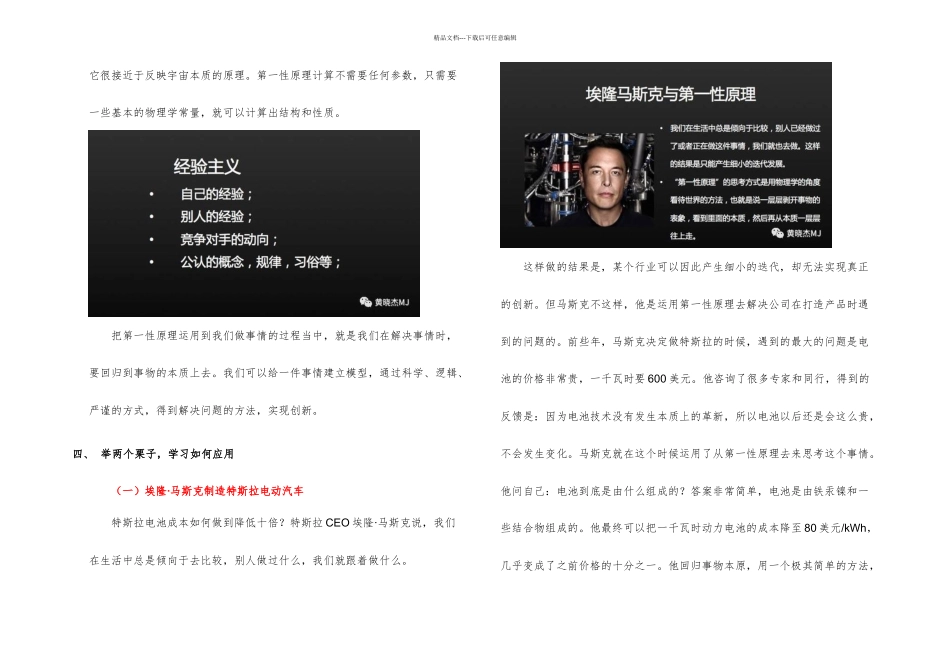Image resolution: width=950 pixels, height=672 pixels.
Task: Click the line starting 这样做的结果是，某个行业
Action: 696,267
